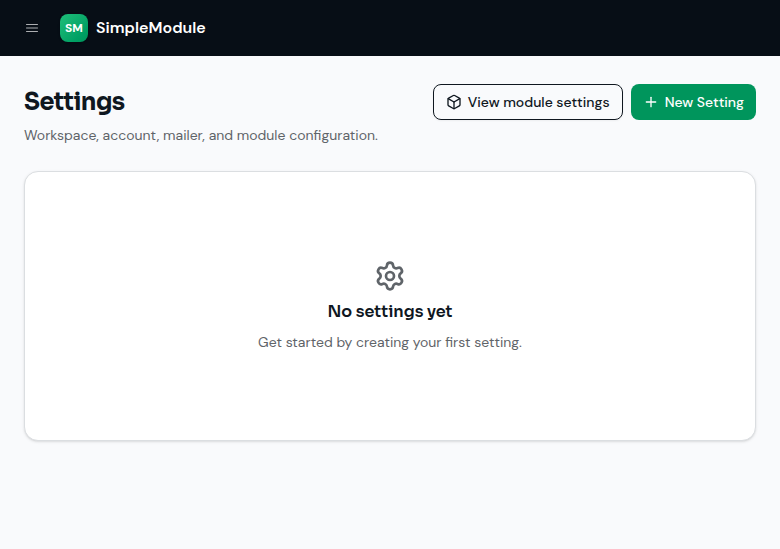The width and height of the screenshot is (780, 549).
Task: Click blank dark header right of SimpleModule
Action: [492, 28]
